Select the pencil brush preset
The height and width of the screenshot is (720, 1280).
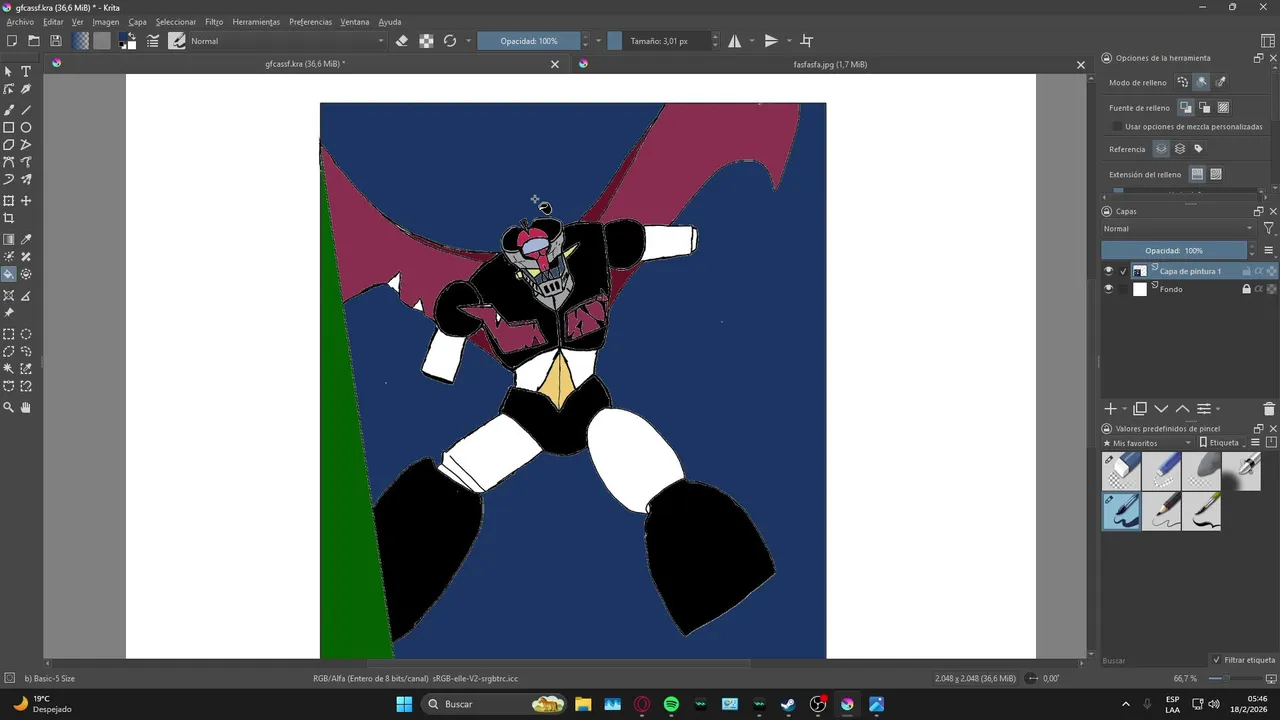[x=1161, y=511]
